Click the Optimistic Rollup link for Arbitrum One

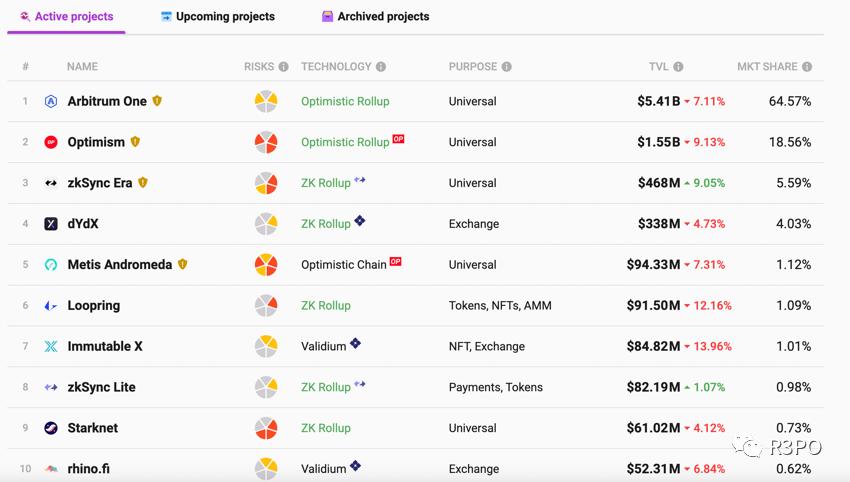click(345, 101)
